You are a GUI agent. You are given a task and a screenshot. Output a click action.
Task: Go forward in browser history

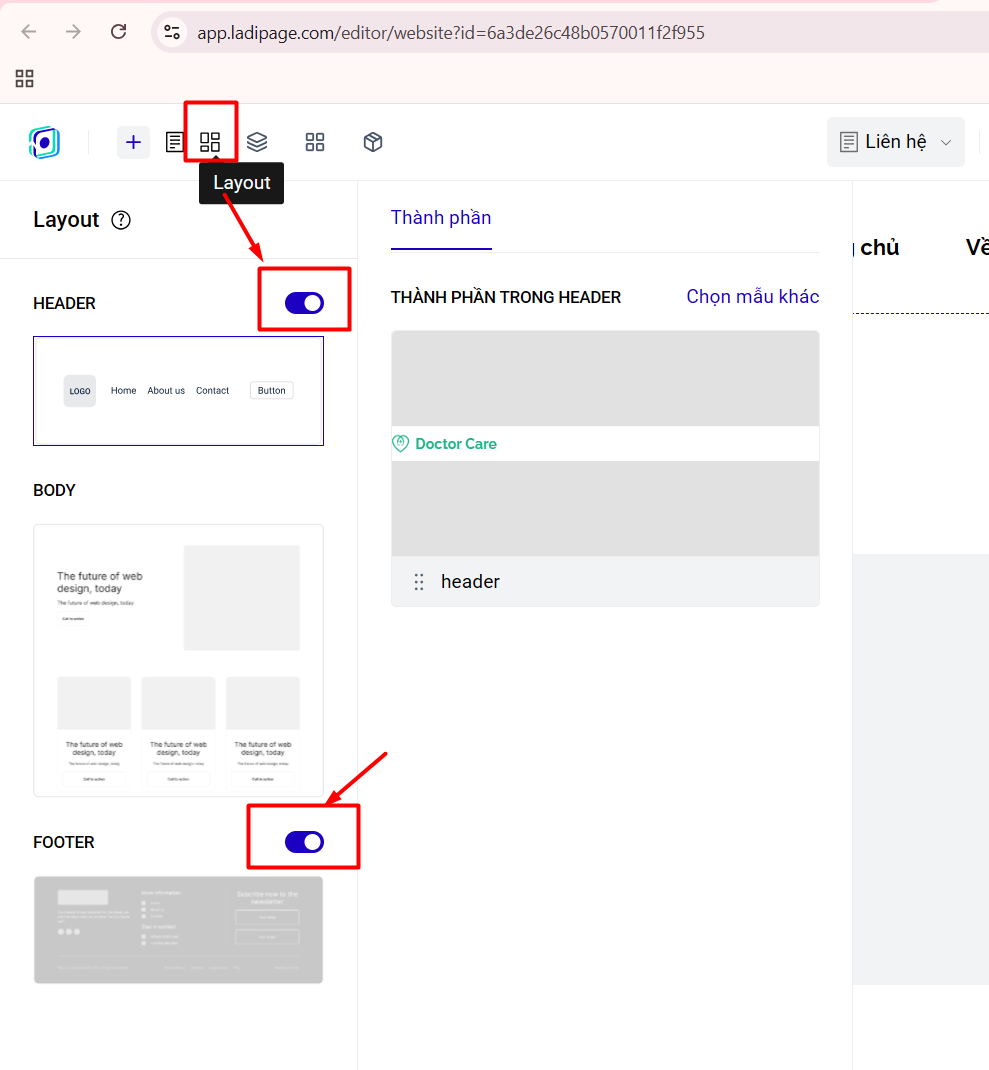(73, 31)
